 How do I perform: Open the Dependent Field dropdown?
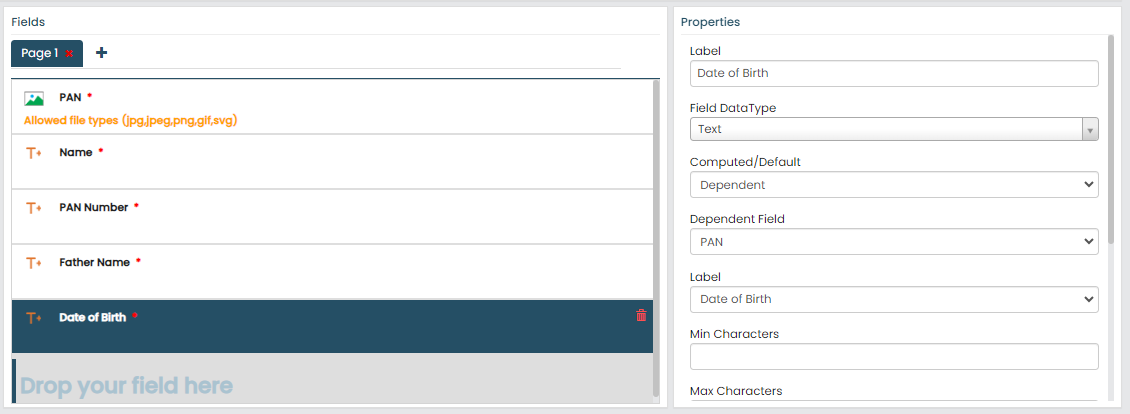(x=894, y=242)
